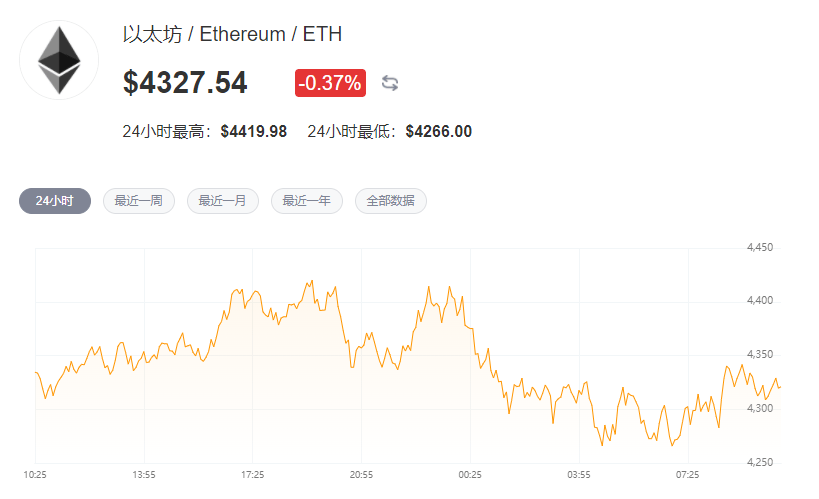Click the 07:25 time axis label
This screenshot has width=819, height=499.
[687, 473]
